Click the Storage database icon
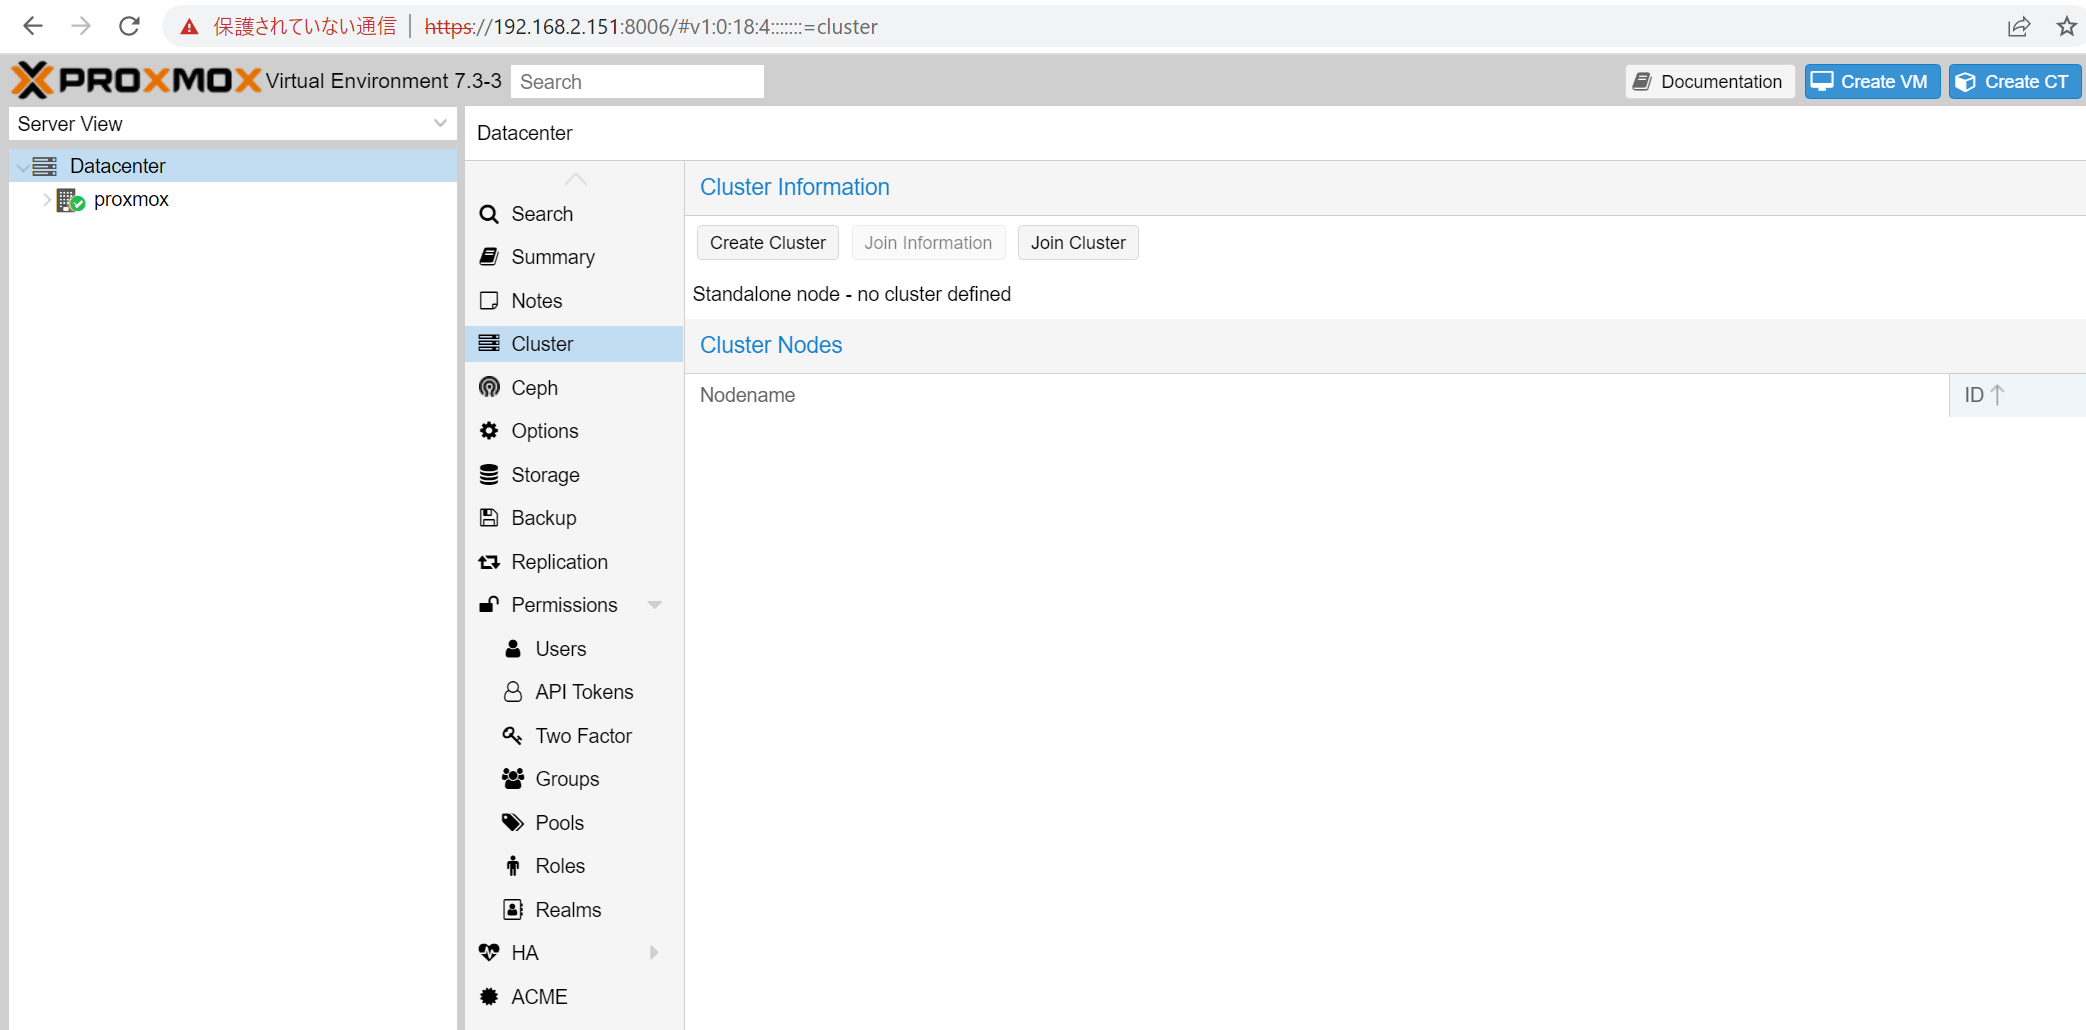Viewport: 2086px width, 1030px height. pos(489,475)
